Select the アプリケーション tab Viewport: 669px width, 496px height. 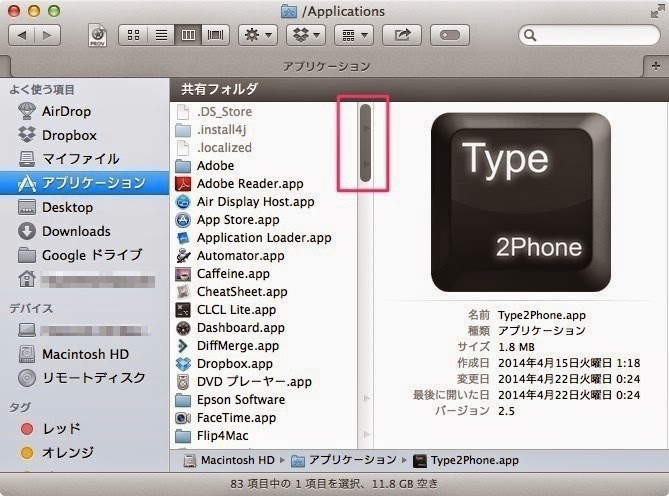coord(326,66)
